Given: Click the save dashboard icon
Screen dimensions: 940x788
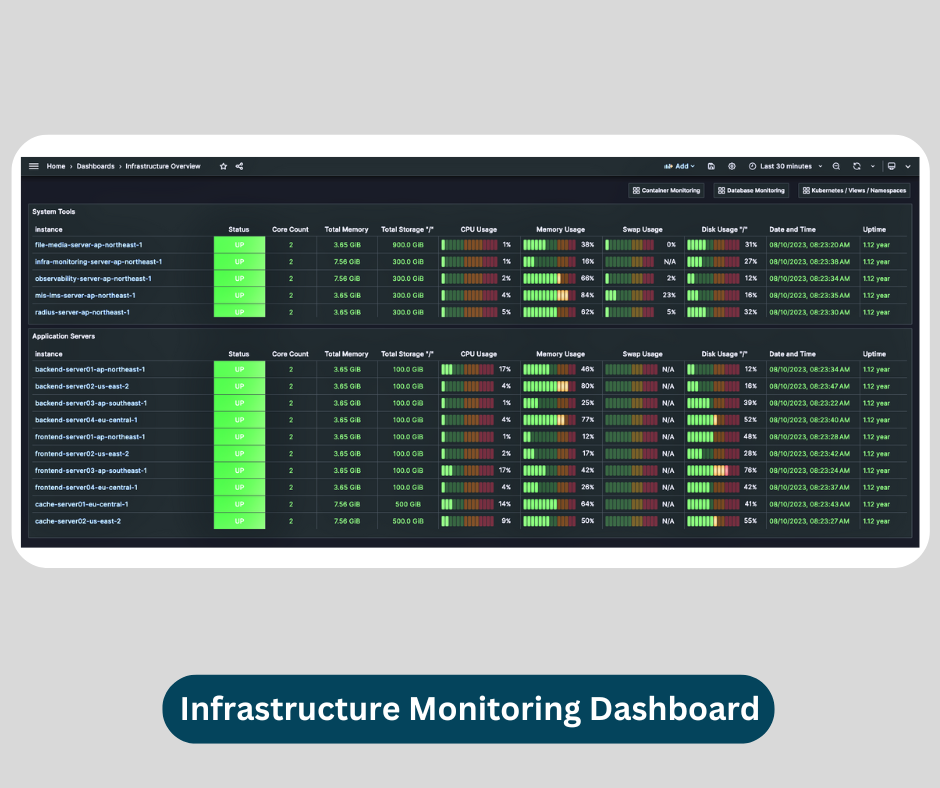Looking at the screenshot, I should pyautogui.click(x=712, y=166).
